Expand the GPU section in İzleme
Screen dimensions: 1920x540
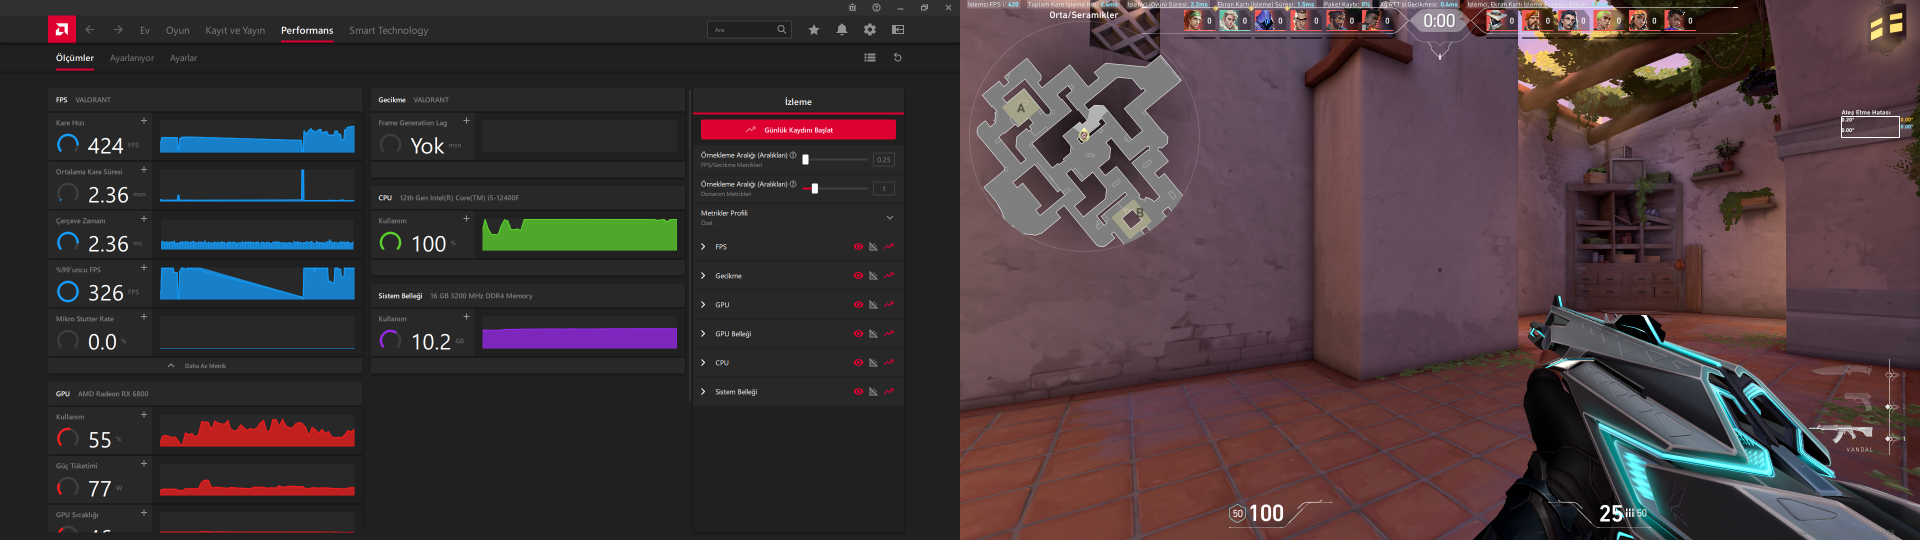coord(703,305)
